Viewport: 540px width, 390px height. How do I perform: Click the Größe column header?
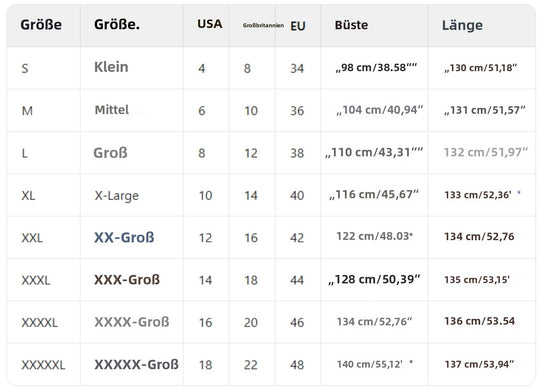click(41, 25)
